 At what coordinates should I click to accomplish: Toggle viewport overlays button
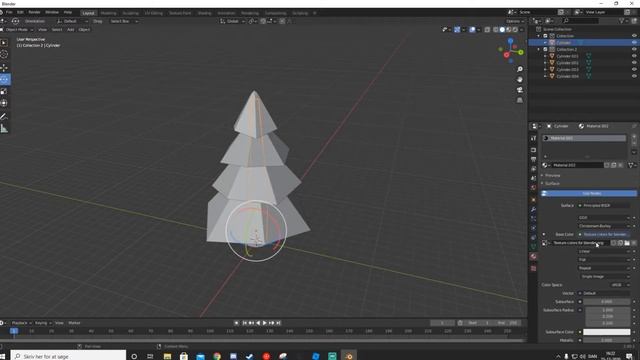click(472, 30)
